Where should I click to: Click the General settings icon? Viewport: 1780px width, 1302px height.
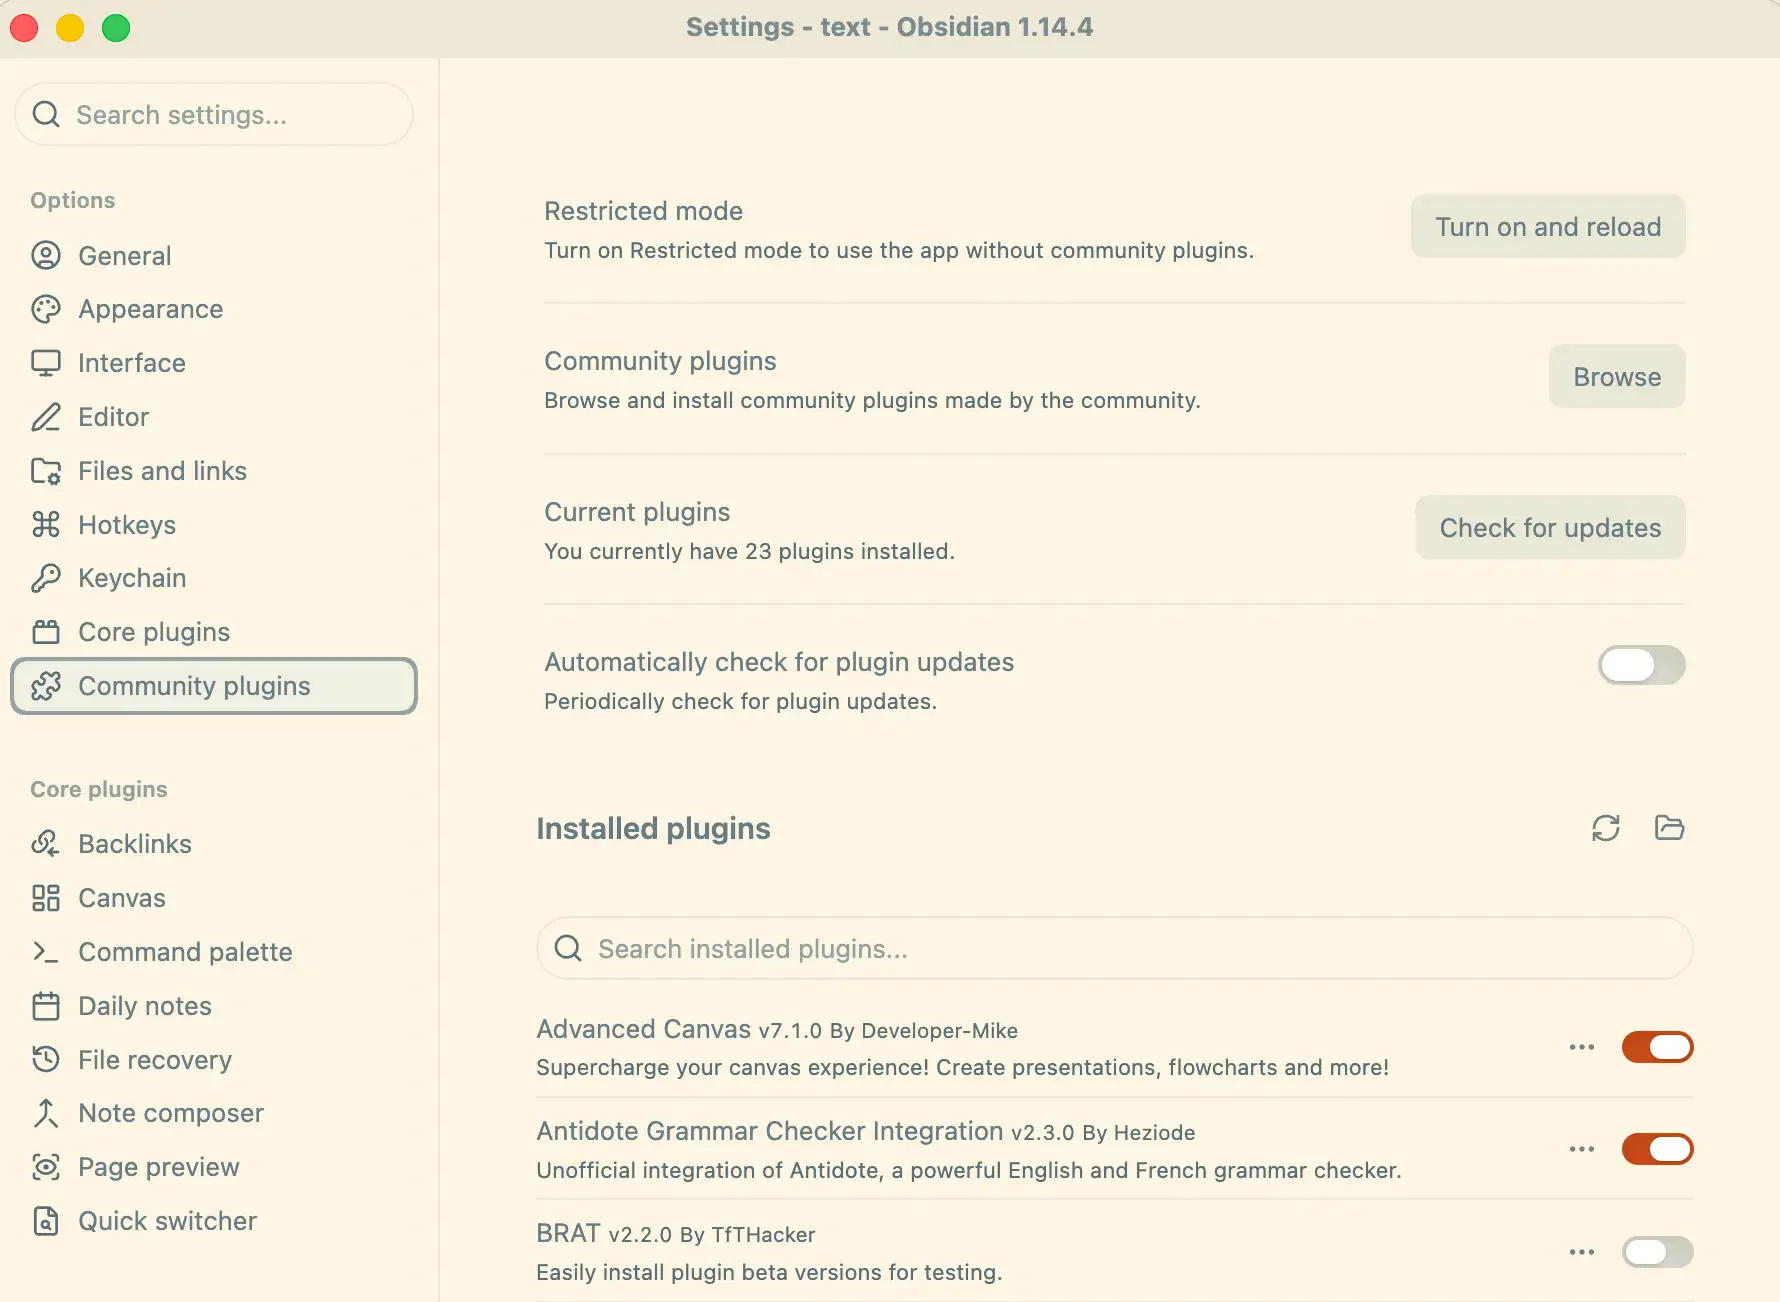(46, 256)
